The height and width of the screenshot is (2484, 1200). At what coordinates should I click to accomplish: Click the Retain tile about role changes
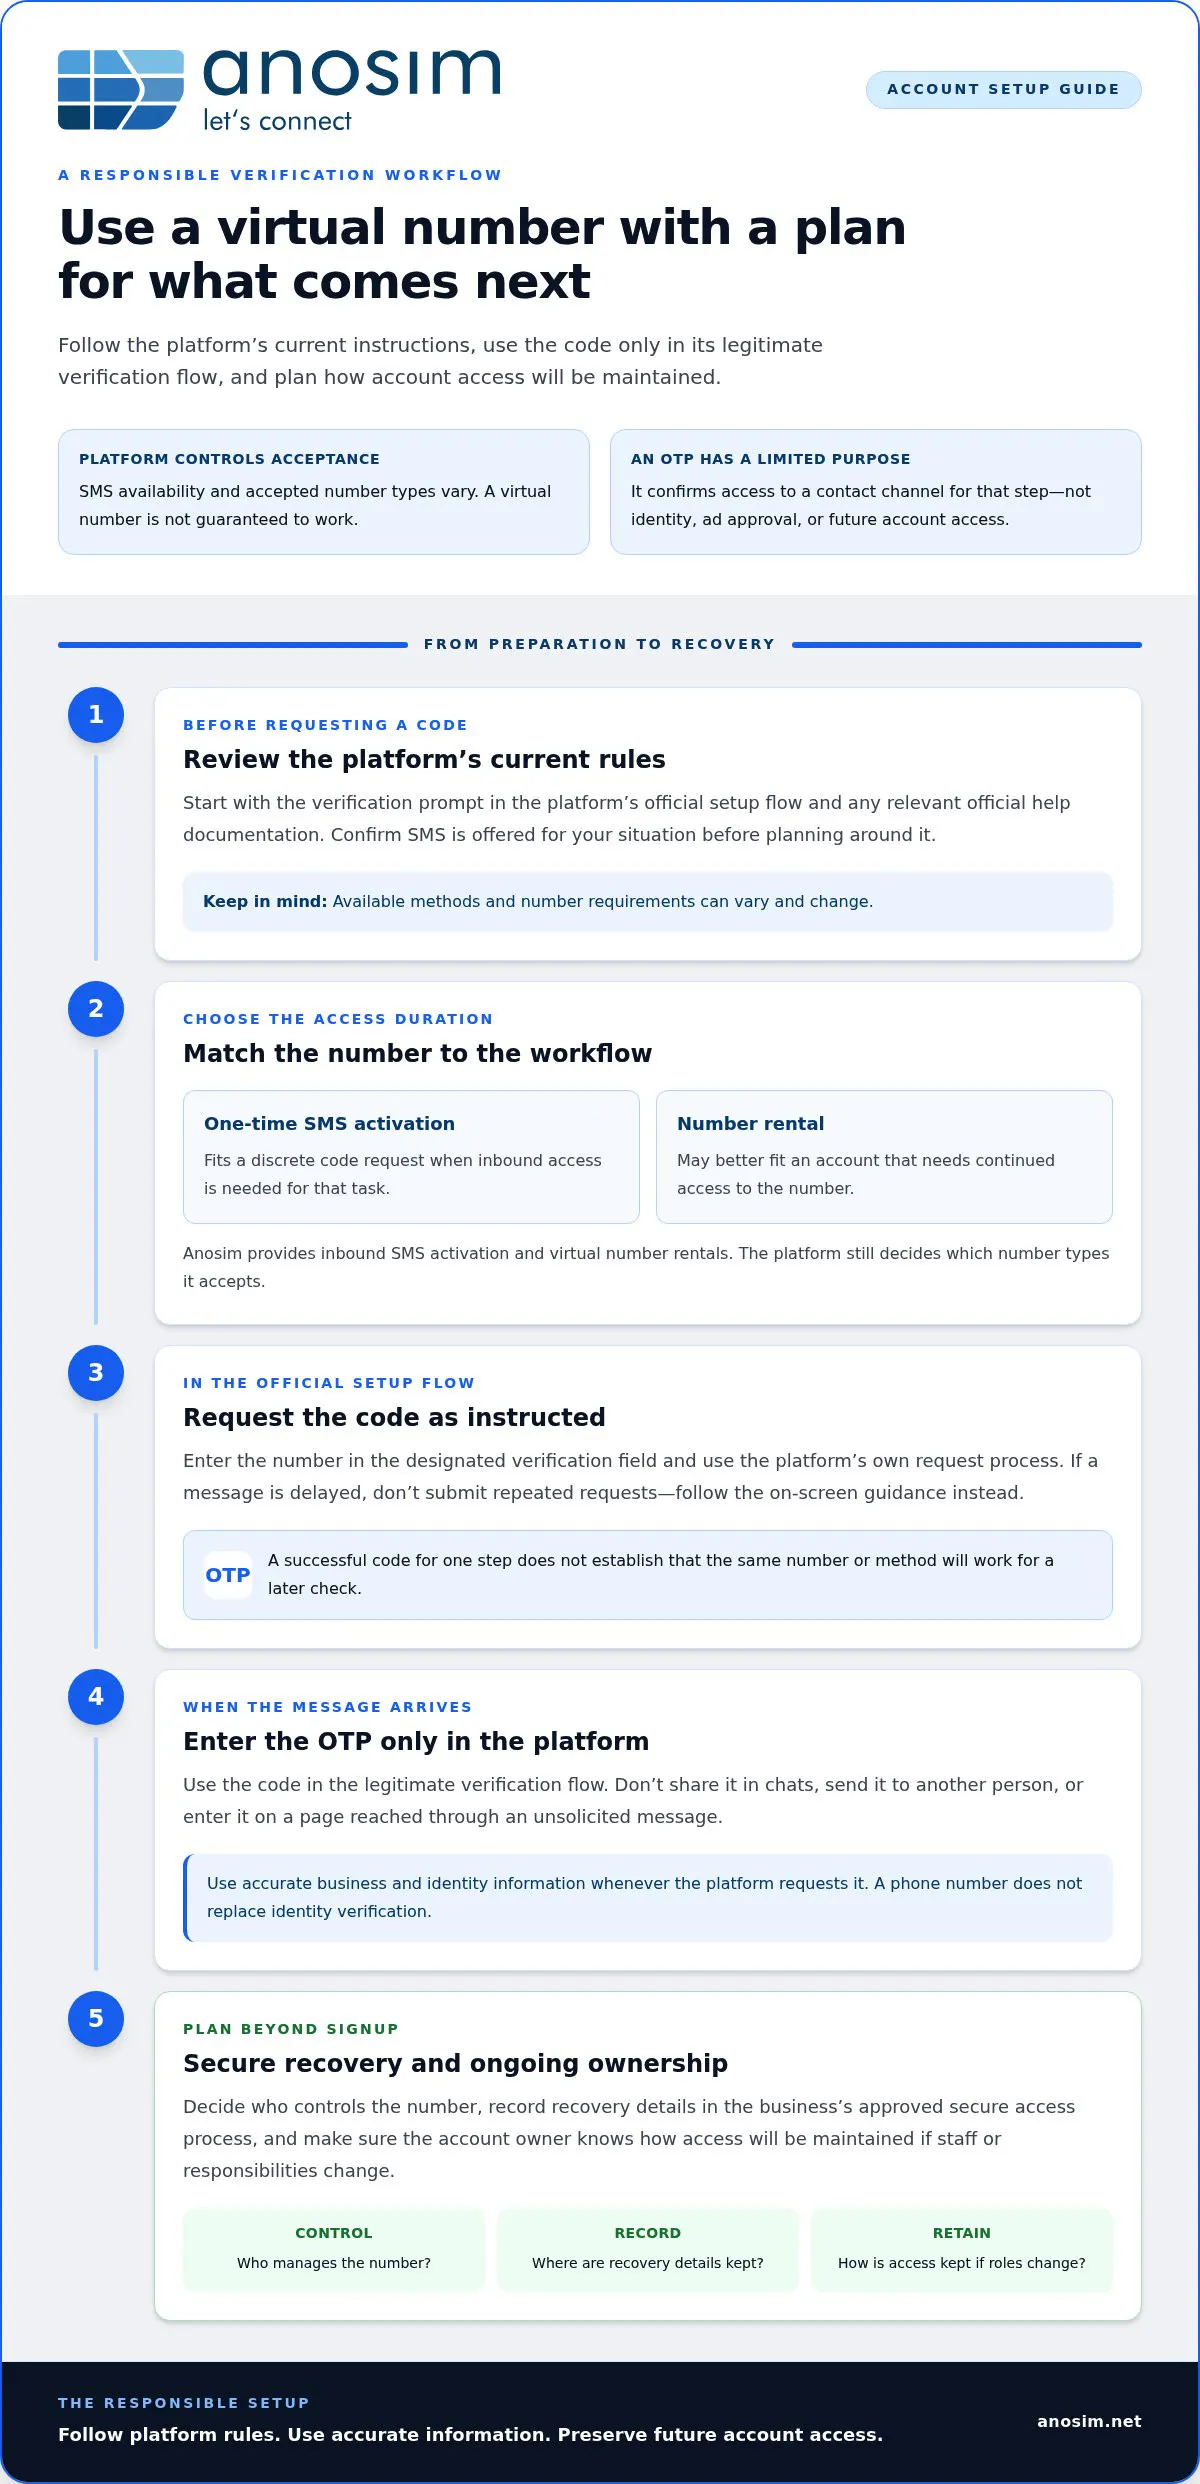point(962,2249)
